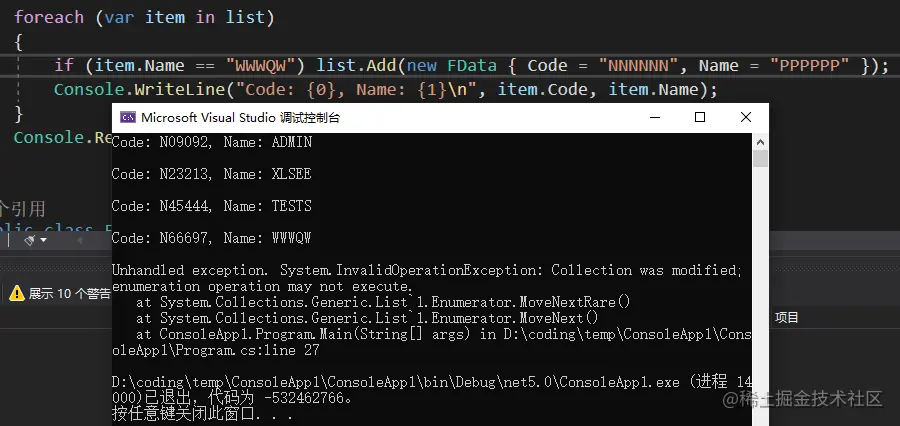Click the console title 'Microsoft Visual Studio 调试控制台'

240,118
